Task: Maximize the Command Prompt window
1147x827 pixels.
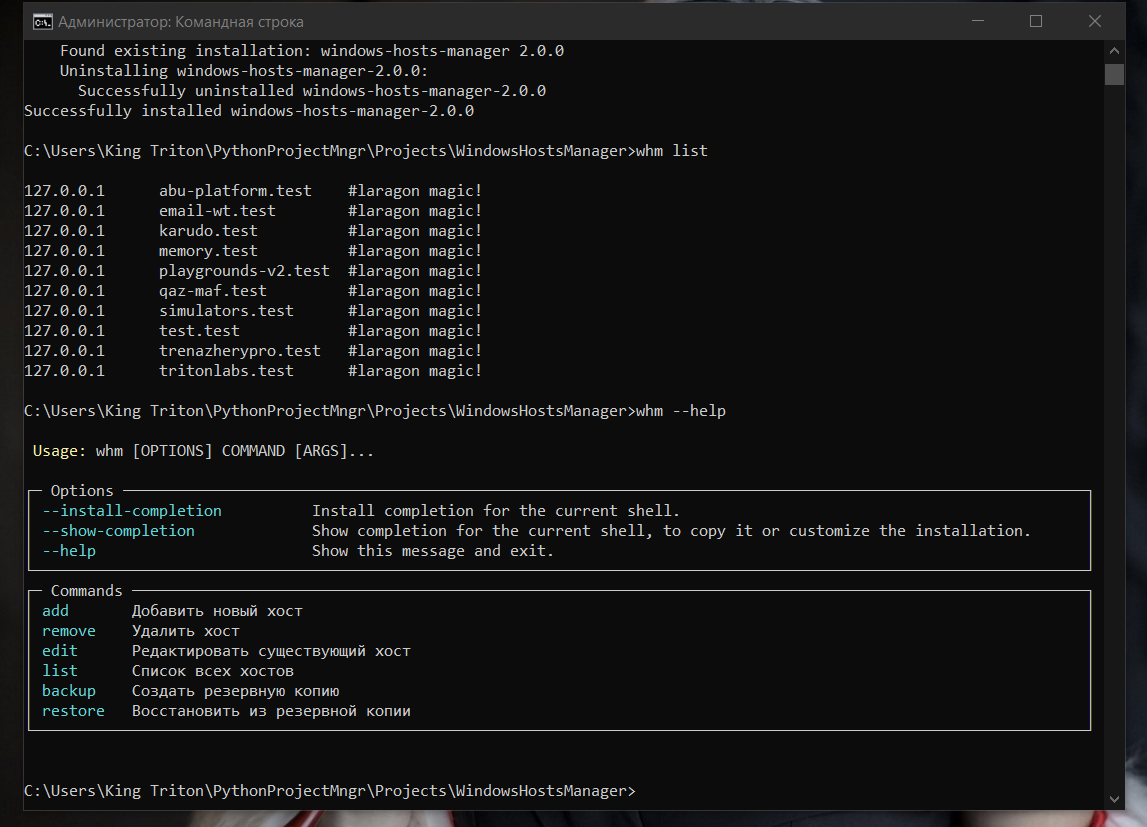Action: click(1036, 21)
